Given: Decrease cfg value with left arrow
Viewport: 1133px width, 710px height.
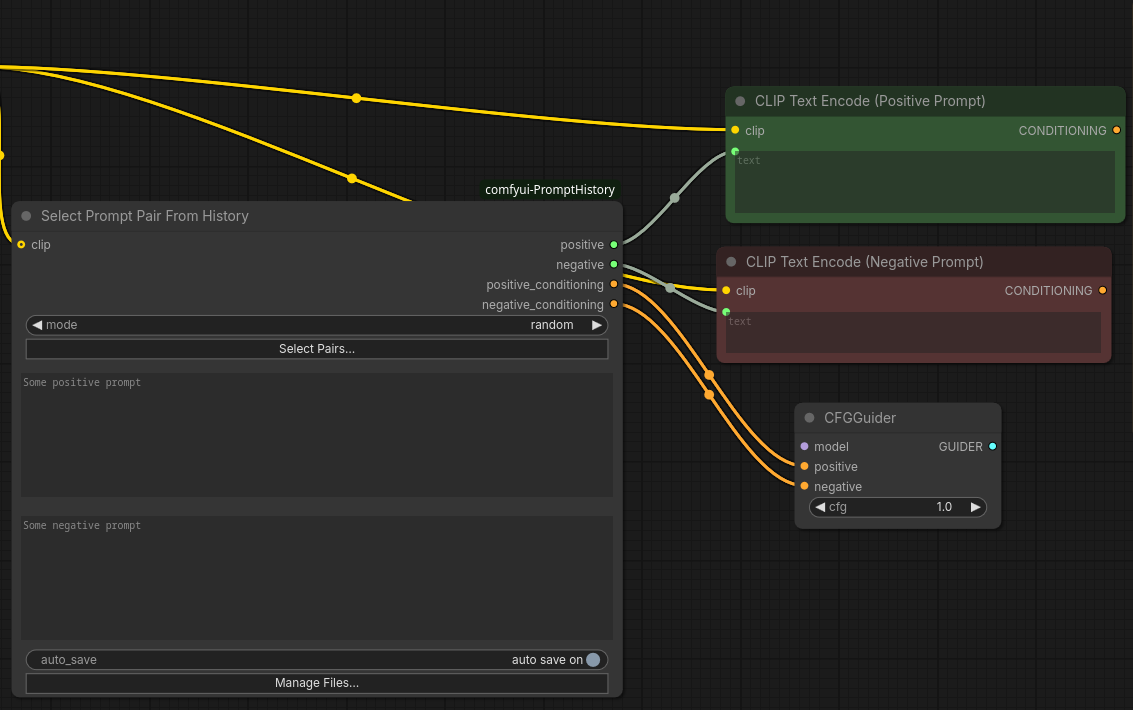Looking at the screenshot, I should tap(820, 507).
